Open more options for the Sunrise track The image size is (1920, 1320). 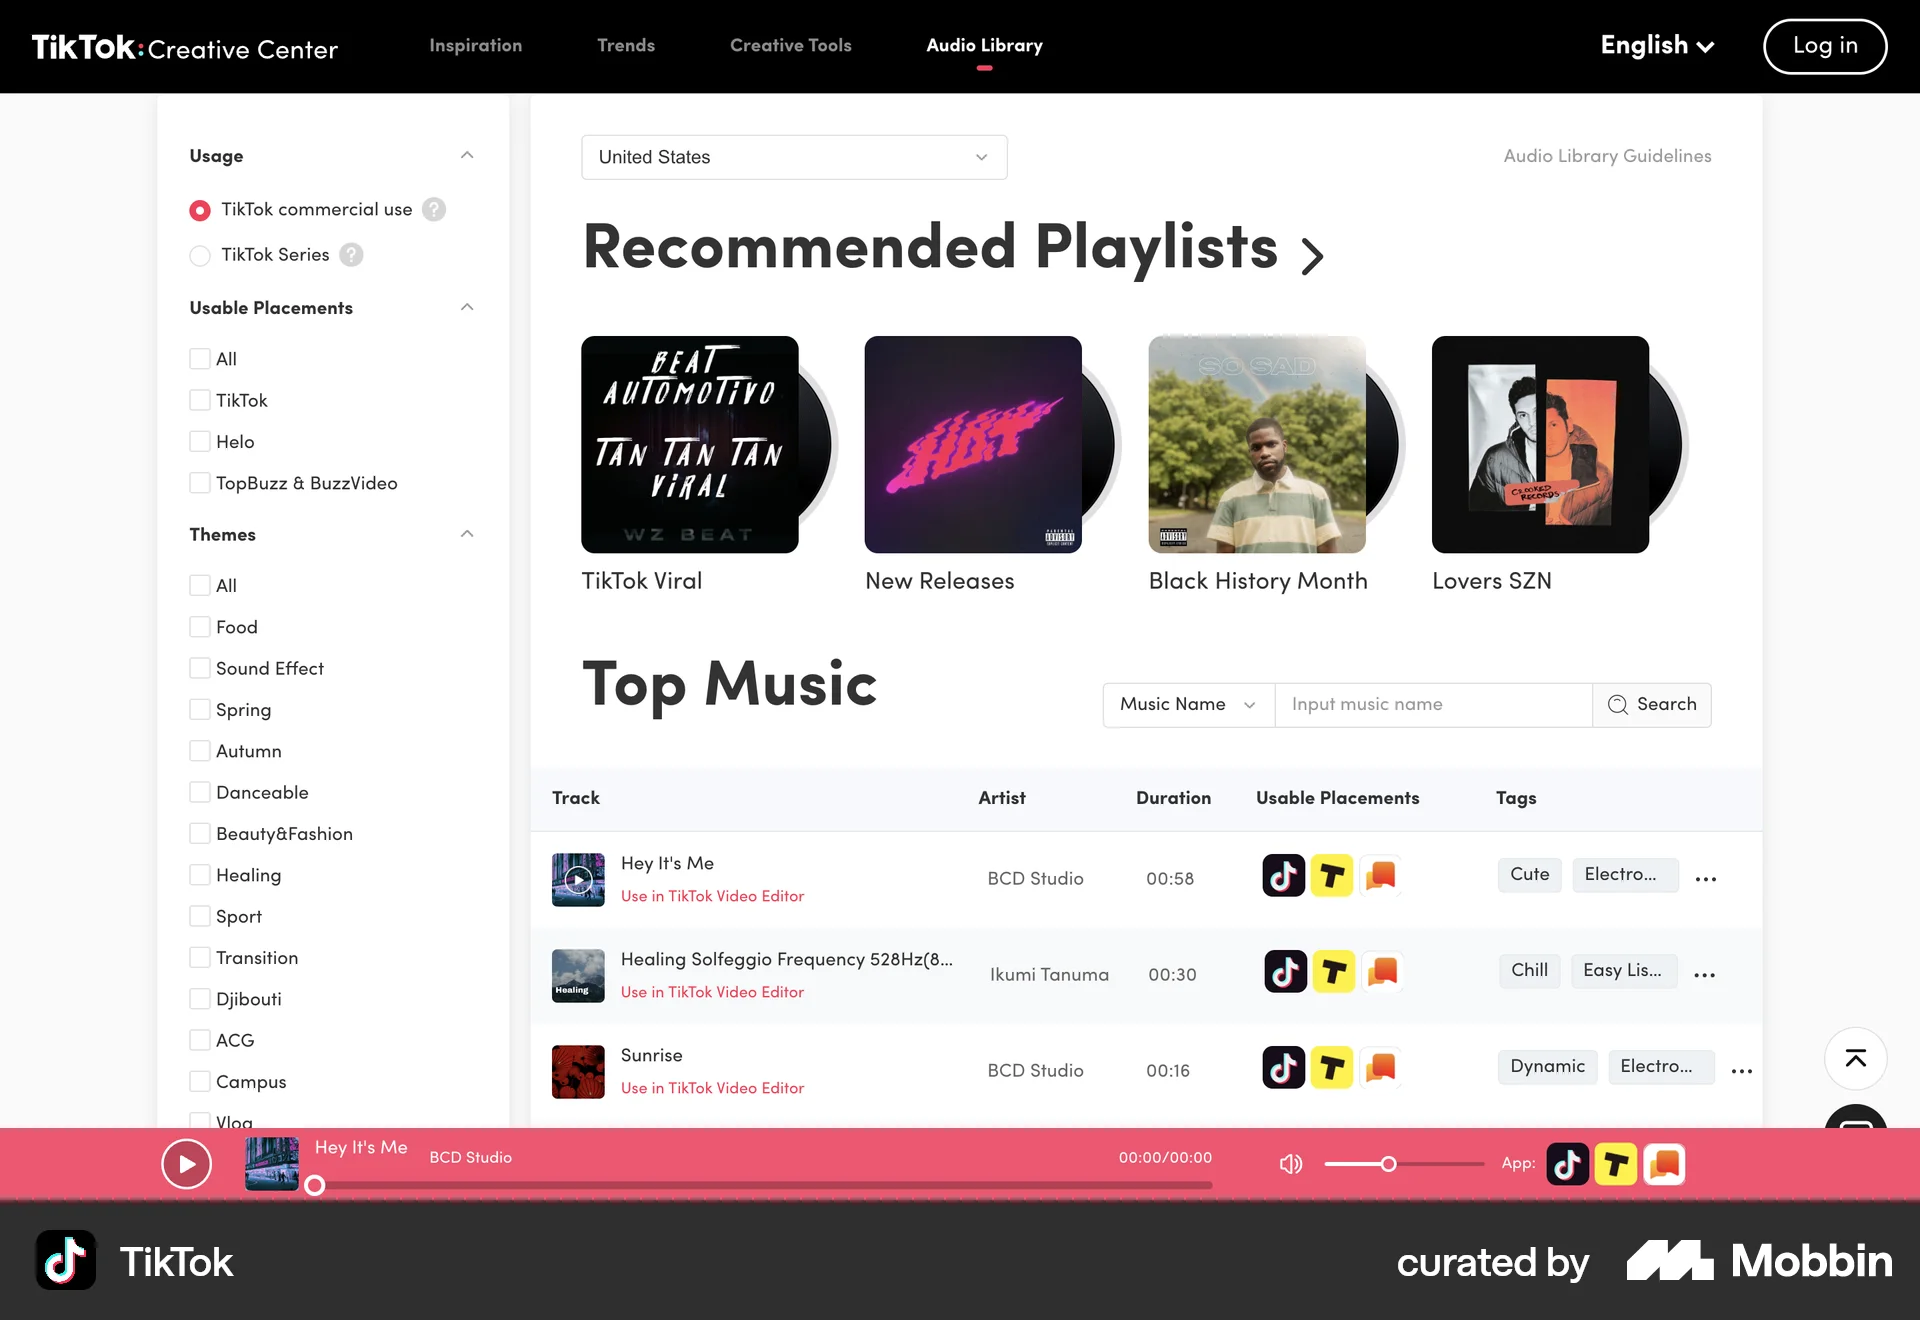[x=1741, y=1070]
